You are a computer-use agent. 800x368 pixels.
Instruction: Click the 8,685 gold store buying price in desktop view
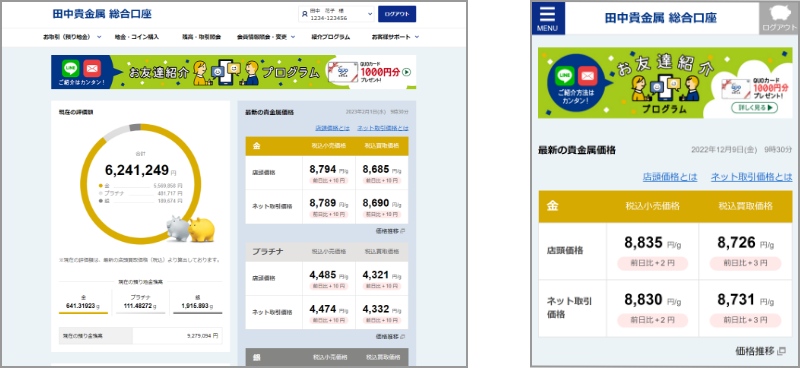376,169
